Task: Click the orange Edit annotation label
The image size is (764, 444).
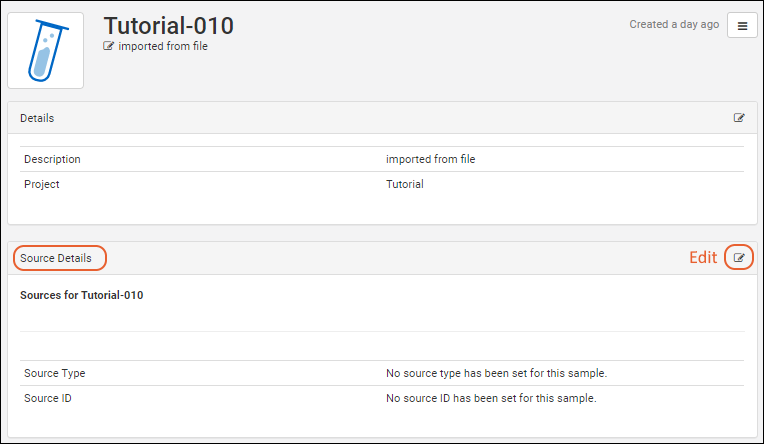Action: 703,258
